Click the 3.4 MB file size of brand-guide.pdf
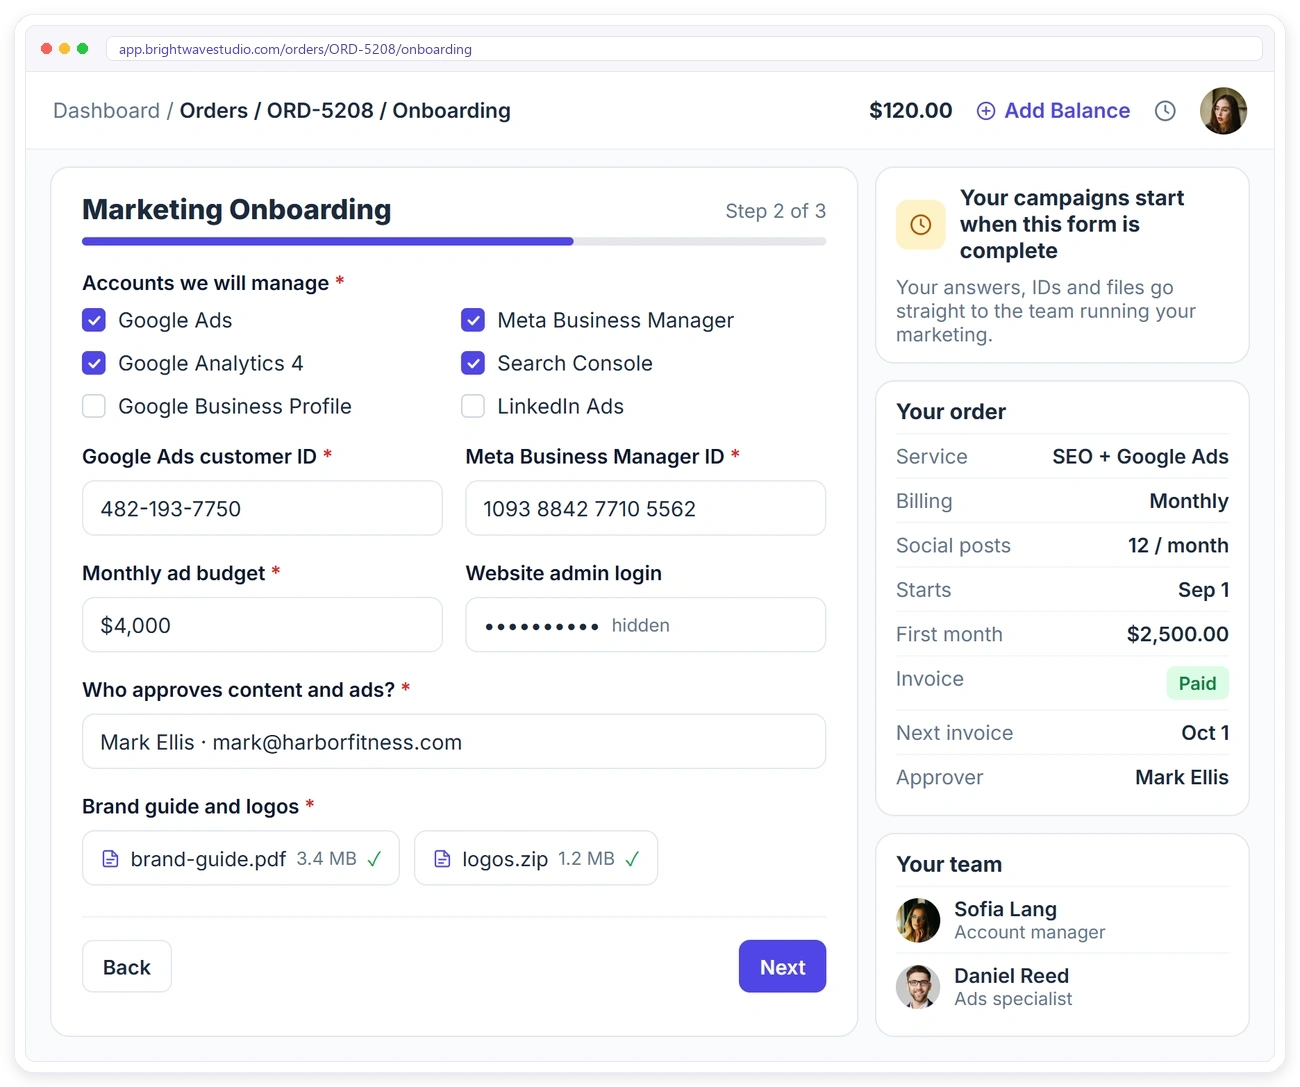Viewport: 1300px width, 1087px height. click(x=326, y=859)
